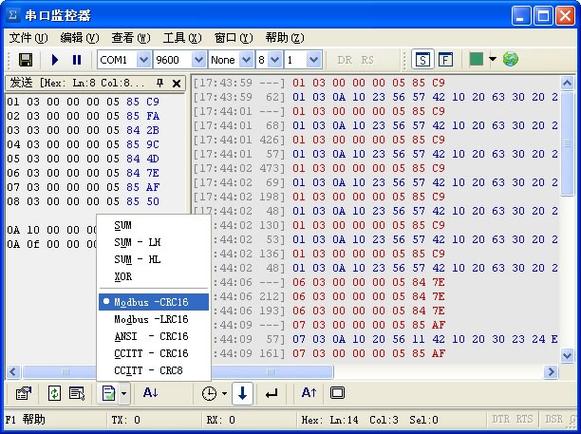Open the 编辑(V) menu
The image size is (581, 434).
pyautogui.click(x=80, y=38)
